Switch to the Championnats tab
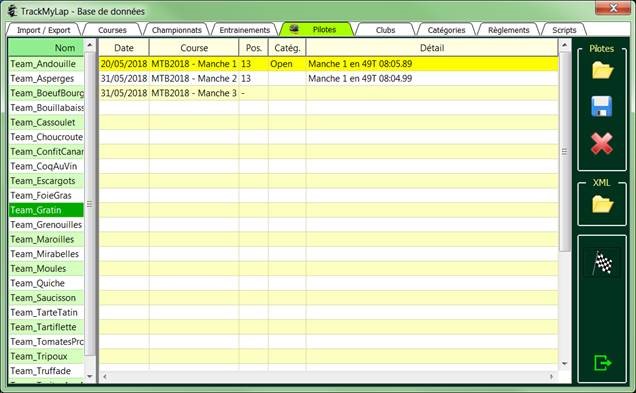The image size is (636, 393). [x=176, y=30]
